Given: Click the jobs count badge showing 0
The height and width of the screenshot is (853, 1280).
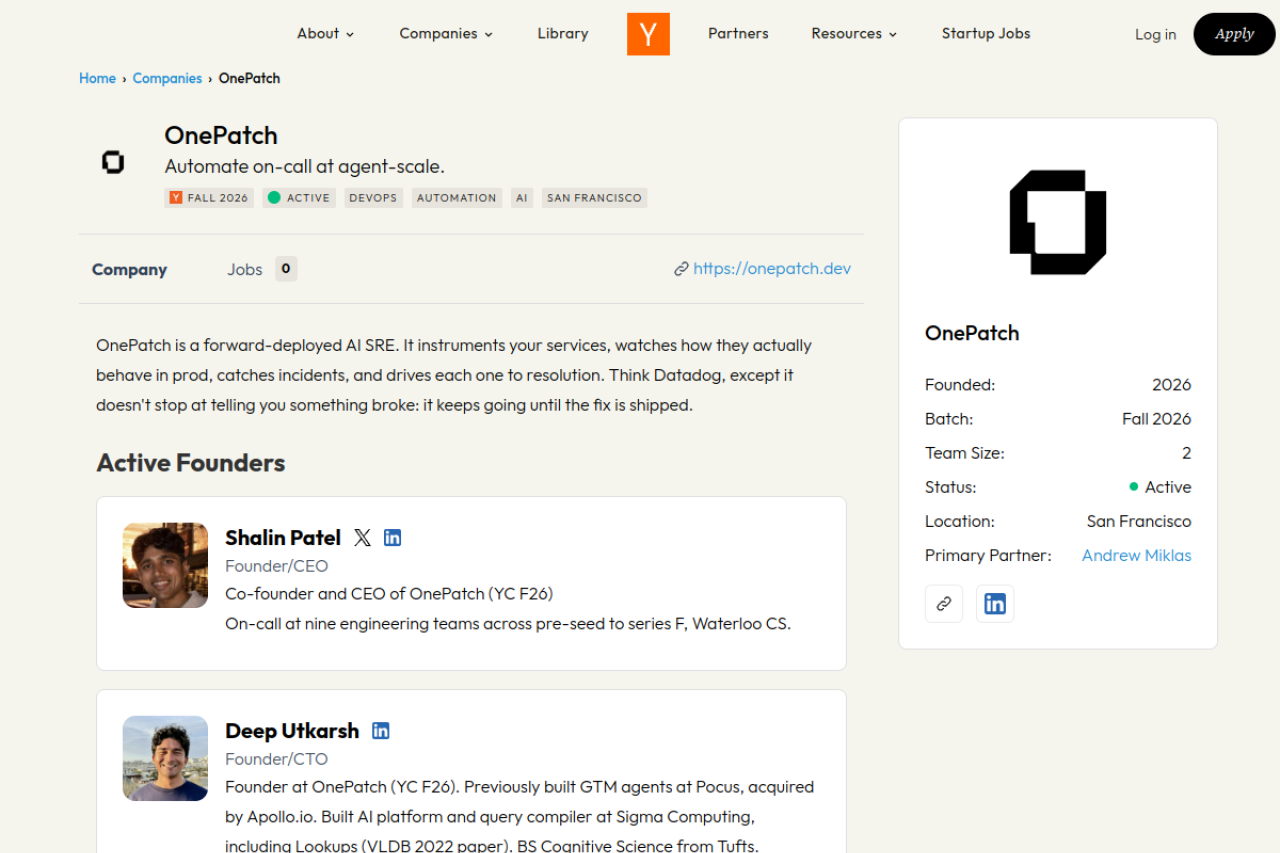Looking at the screenshot, I should [286, 269].
